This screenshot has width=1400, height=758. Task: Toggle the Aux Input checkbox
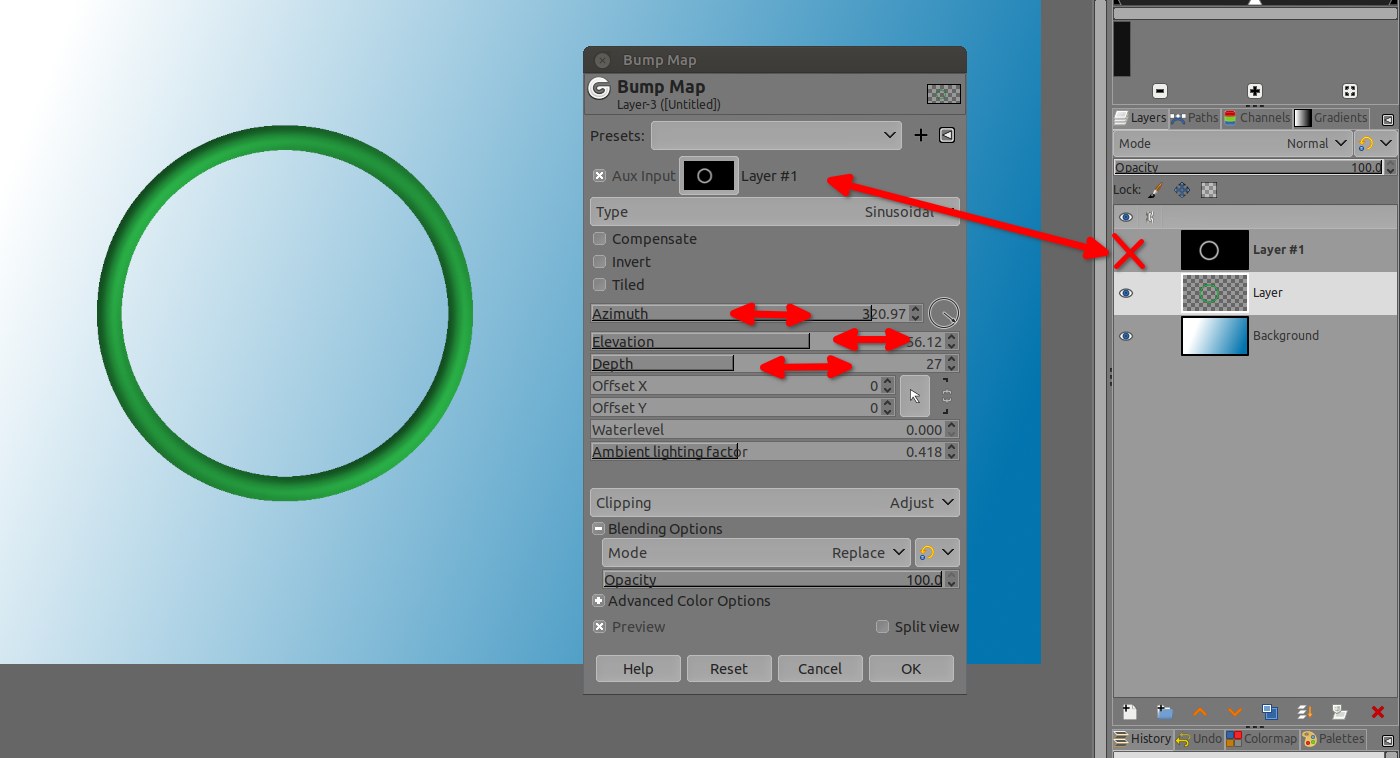point(599,176)
